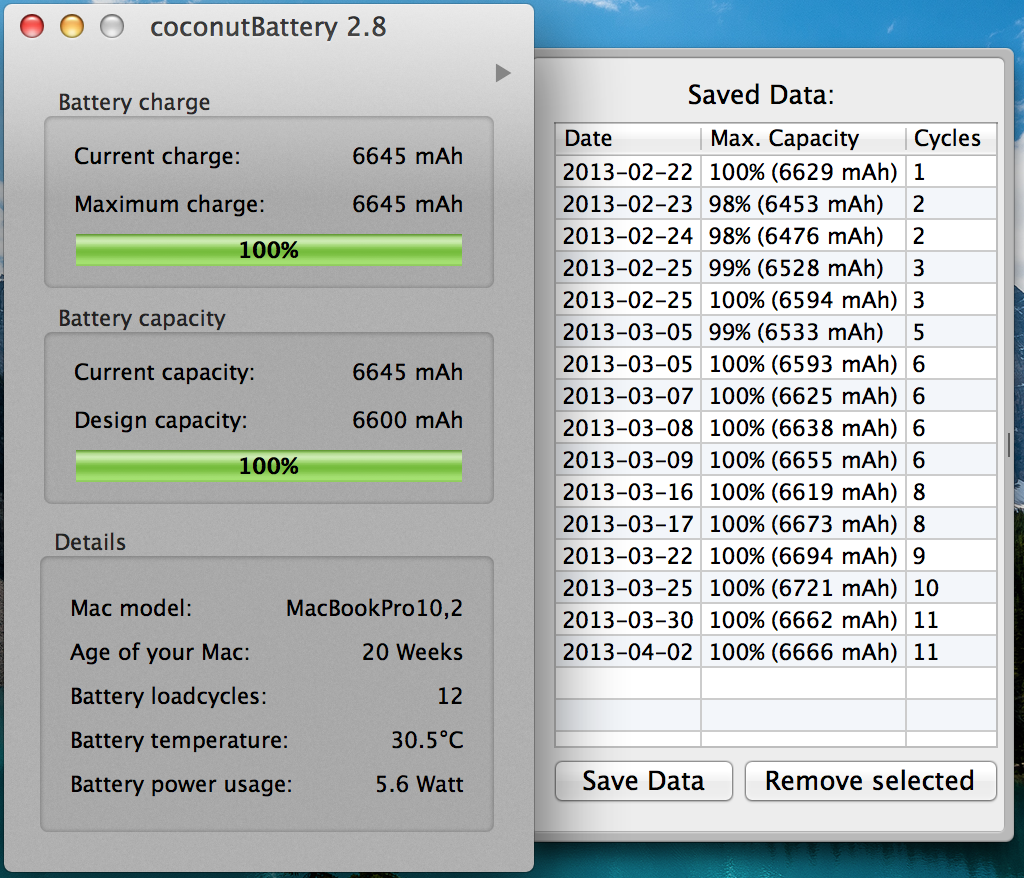Click the coconutBattery 2.8 window title
Screen dimensions: 1024x878
point(268,27)
